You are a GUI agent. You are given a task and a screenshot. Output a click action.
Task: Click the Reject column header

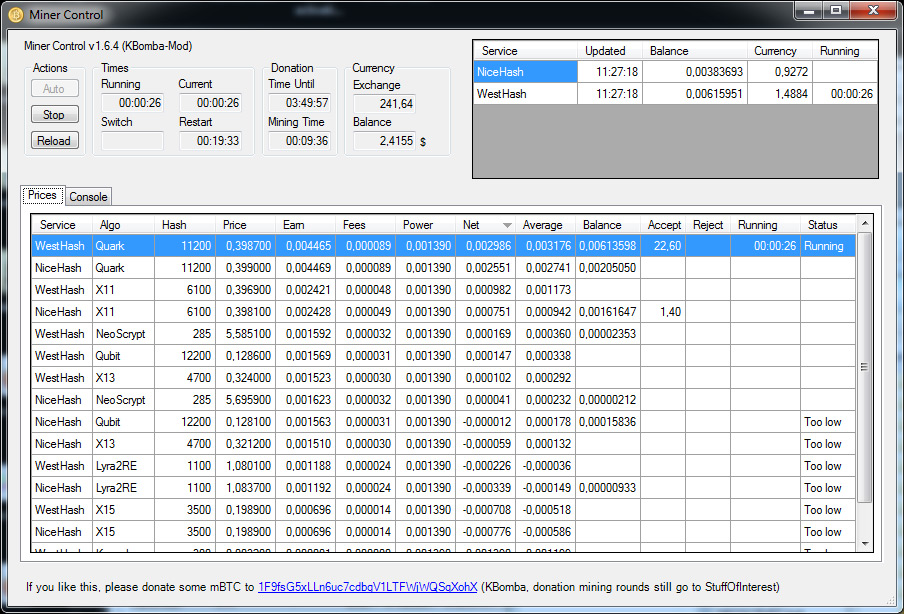708,225
